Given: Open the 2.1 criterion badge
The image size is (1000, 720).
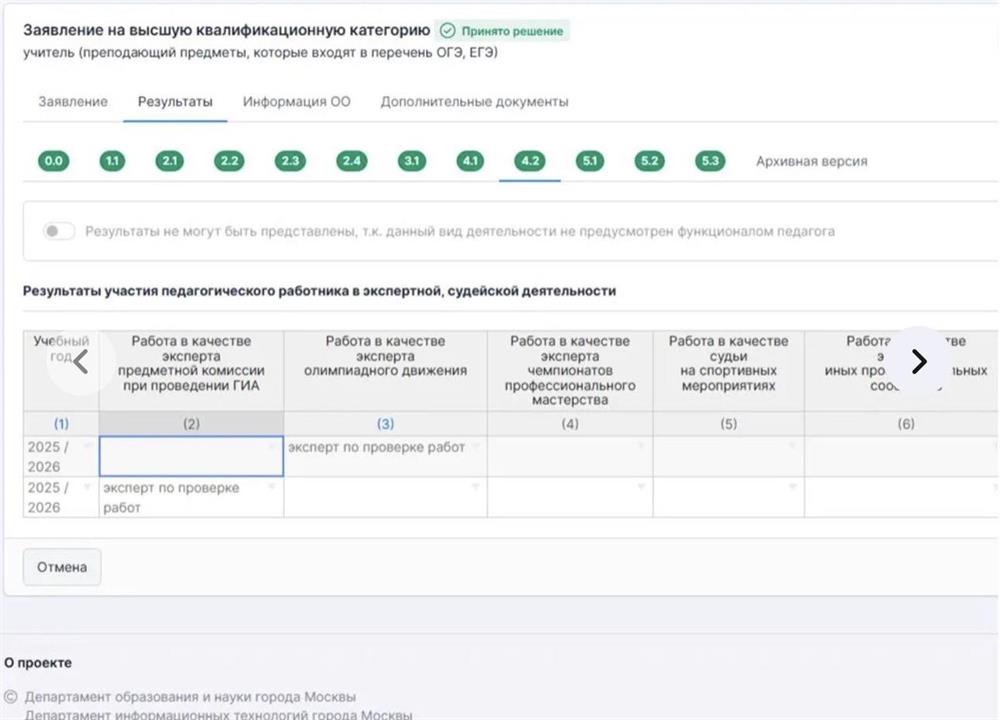Looking at the screenshot, I should tap(170, 161).
